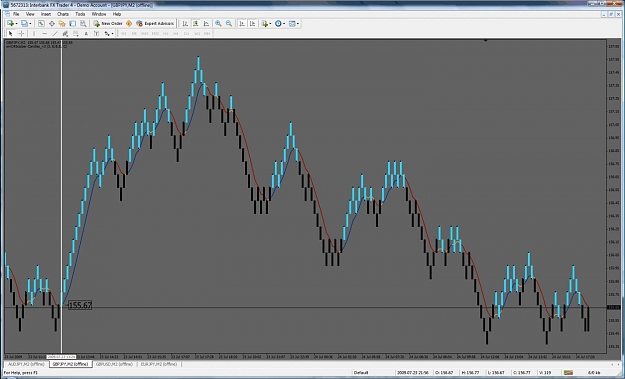This screenshot has height=379, width=625.
Task: Click the chart shift triangle marker
Action: 485,41
